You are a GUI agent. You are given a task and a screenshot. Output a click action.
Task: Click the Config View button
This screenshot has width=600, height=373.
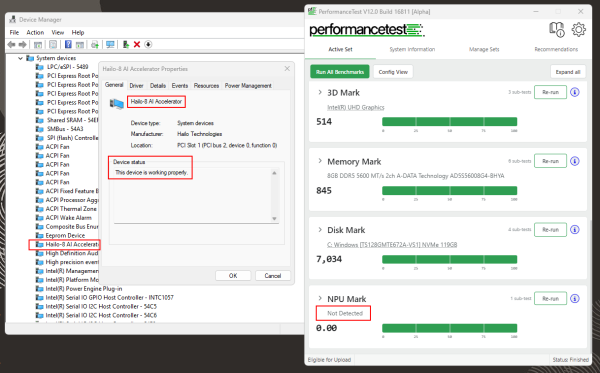tap(393, 72)
